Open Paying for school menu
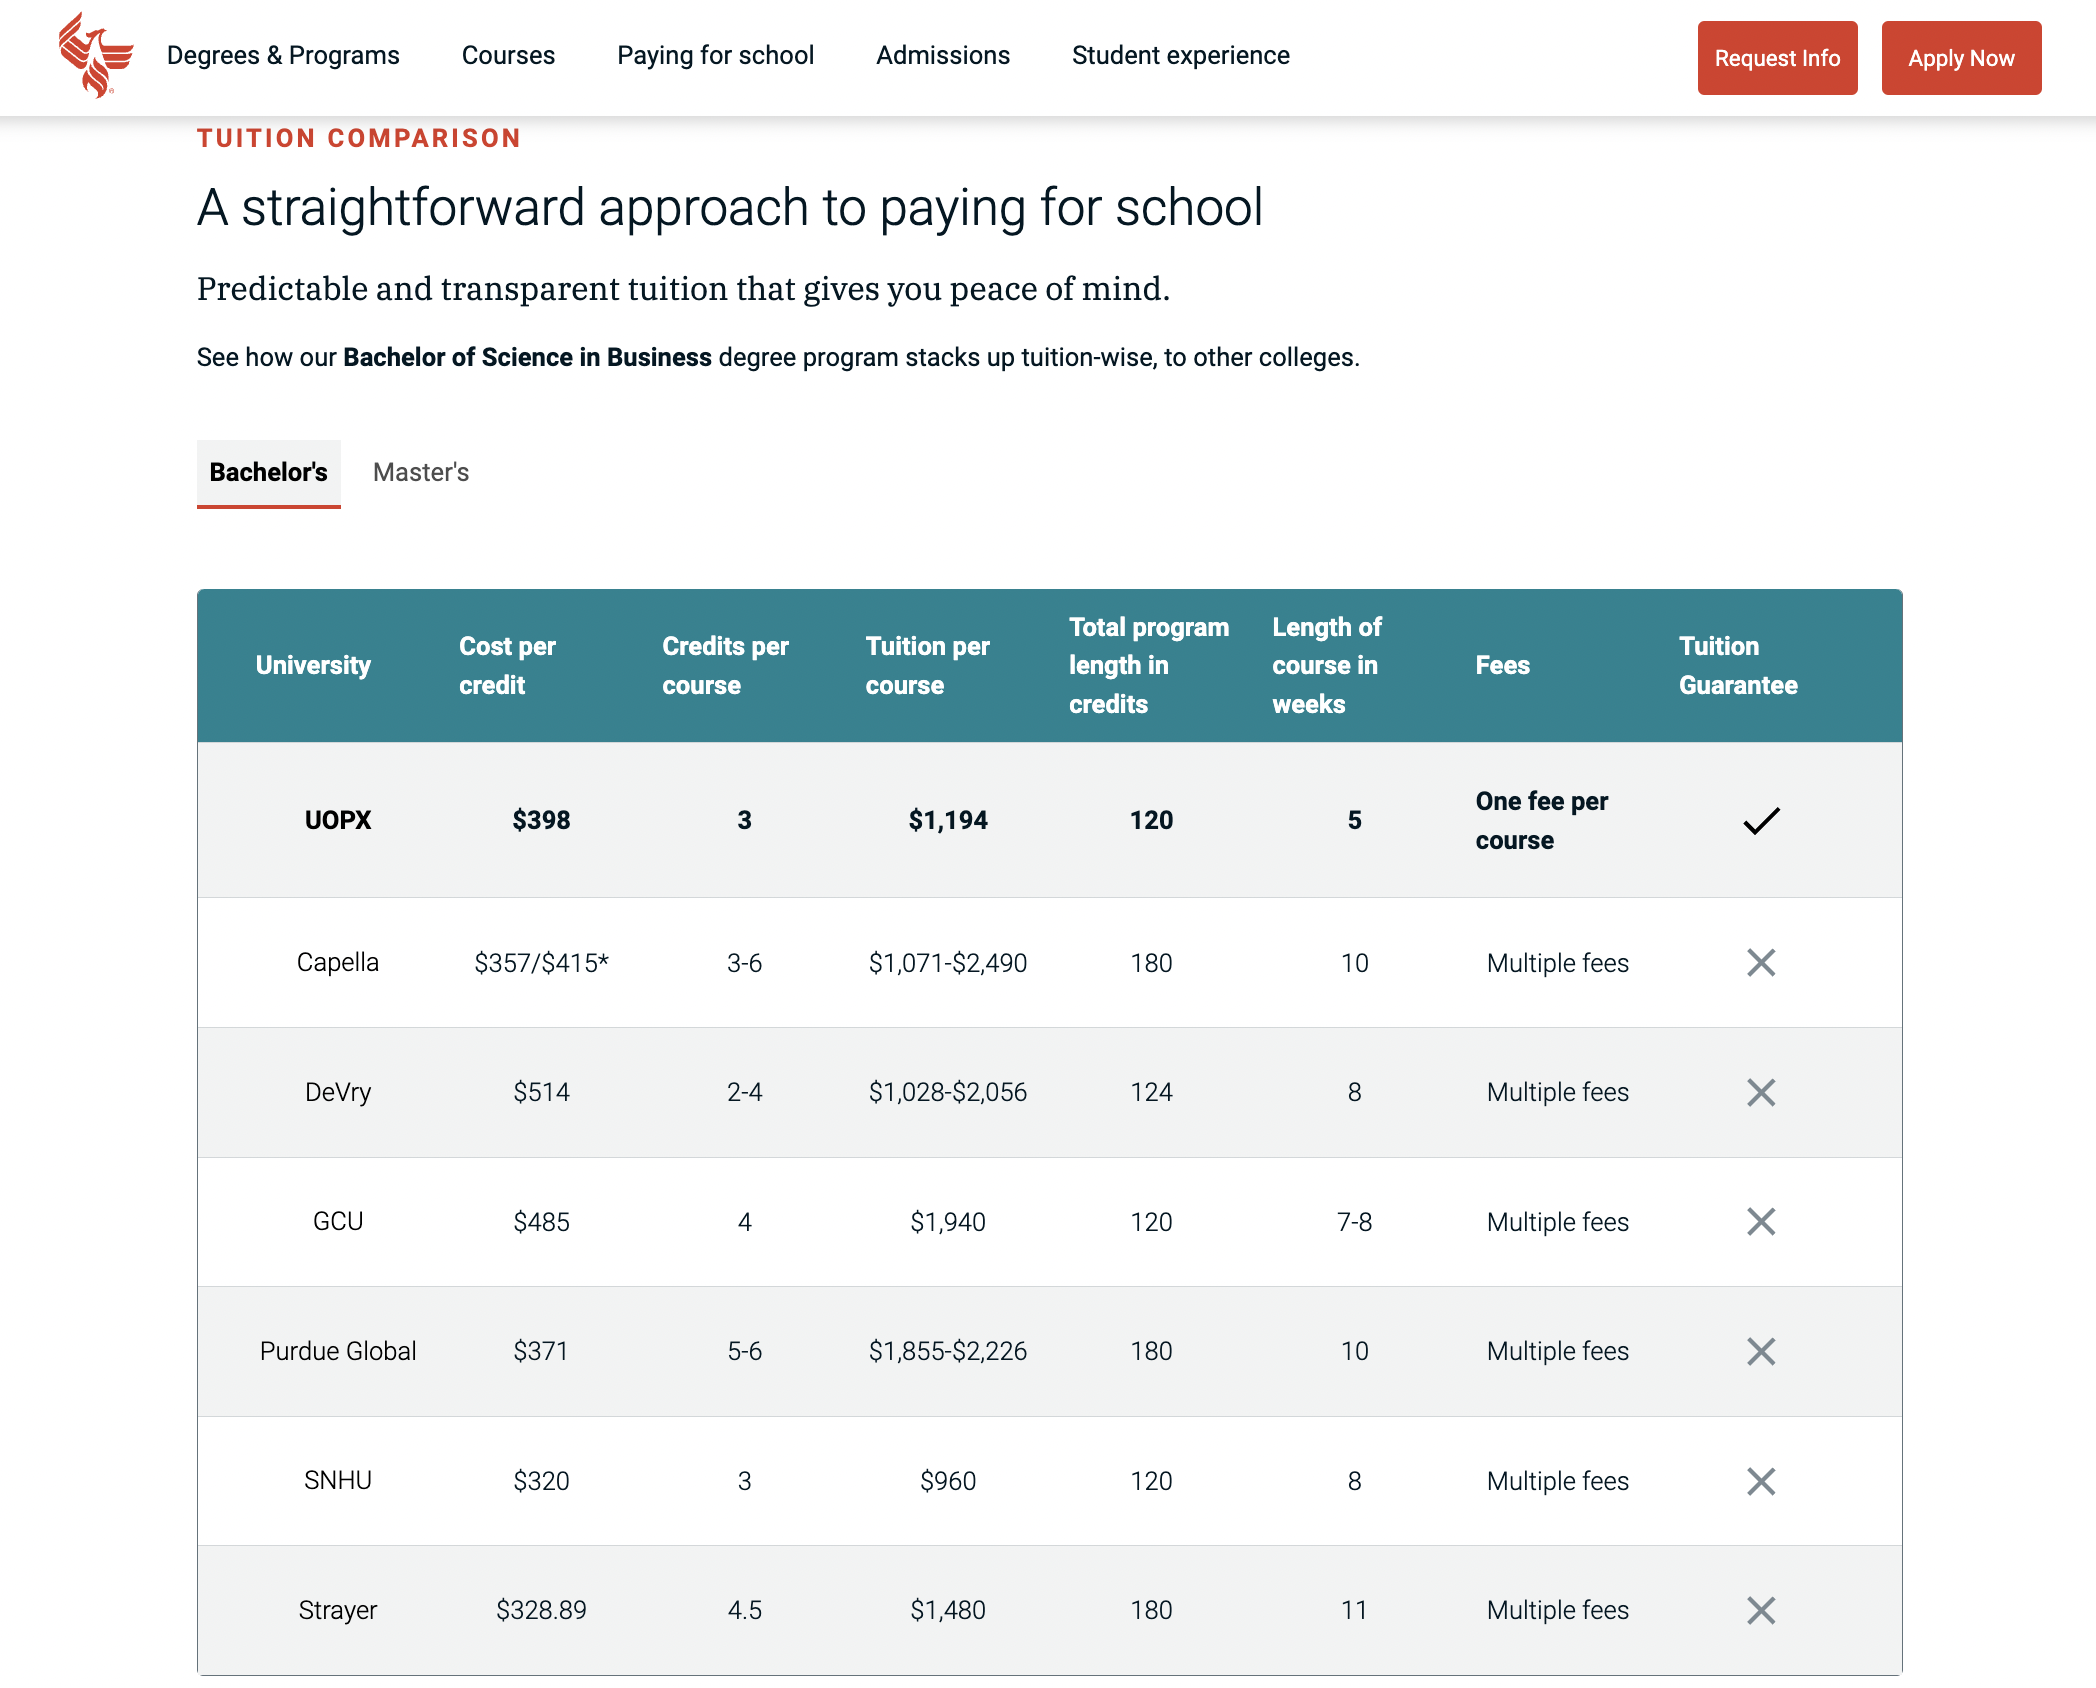This screenshot has height=1688, width=2096. click(715, 55)
